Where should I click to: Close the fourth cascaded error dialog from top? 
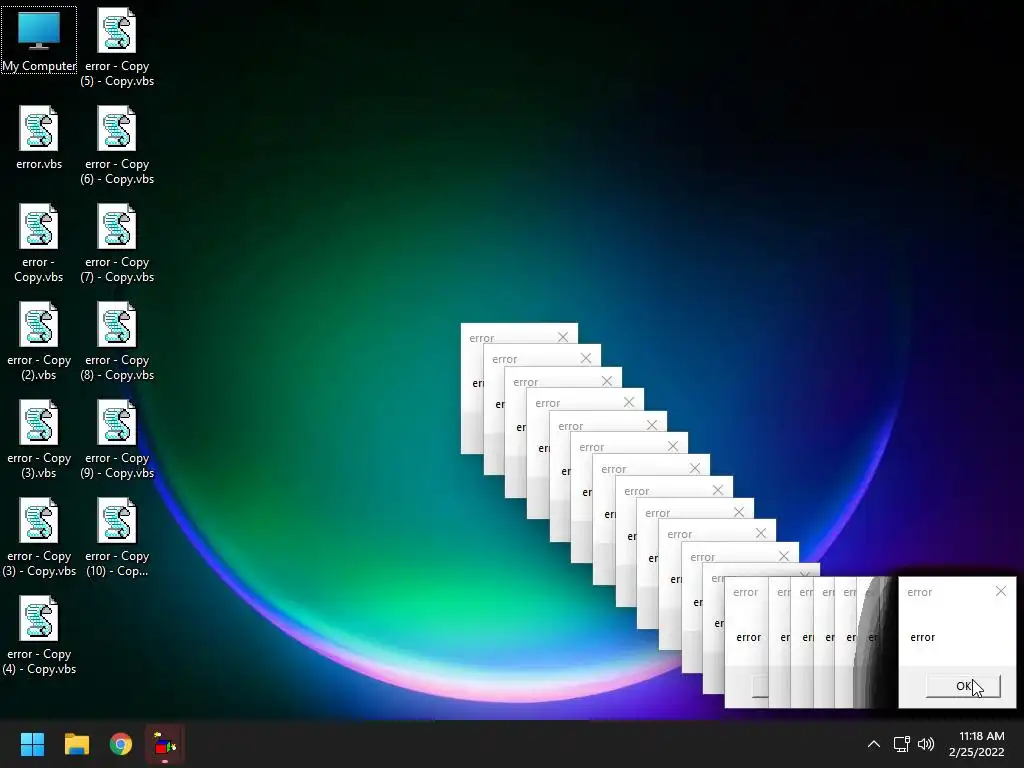point(629,402)
